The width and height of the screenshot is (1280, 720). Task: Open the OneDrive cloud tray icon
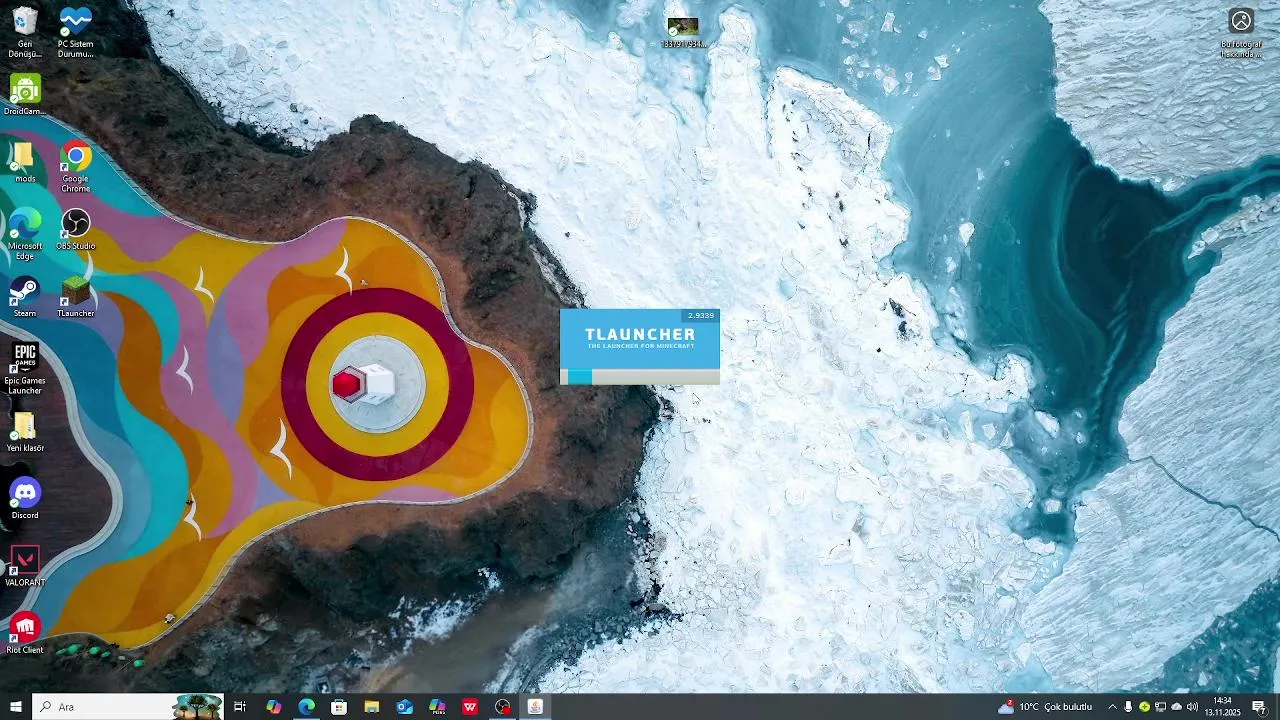coord(1176,707)
